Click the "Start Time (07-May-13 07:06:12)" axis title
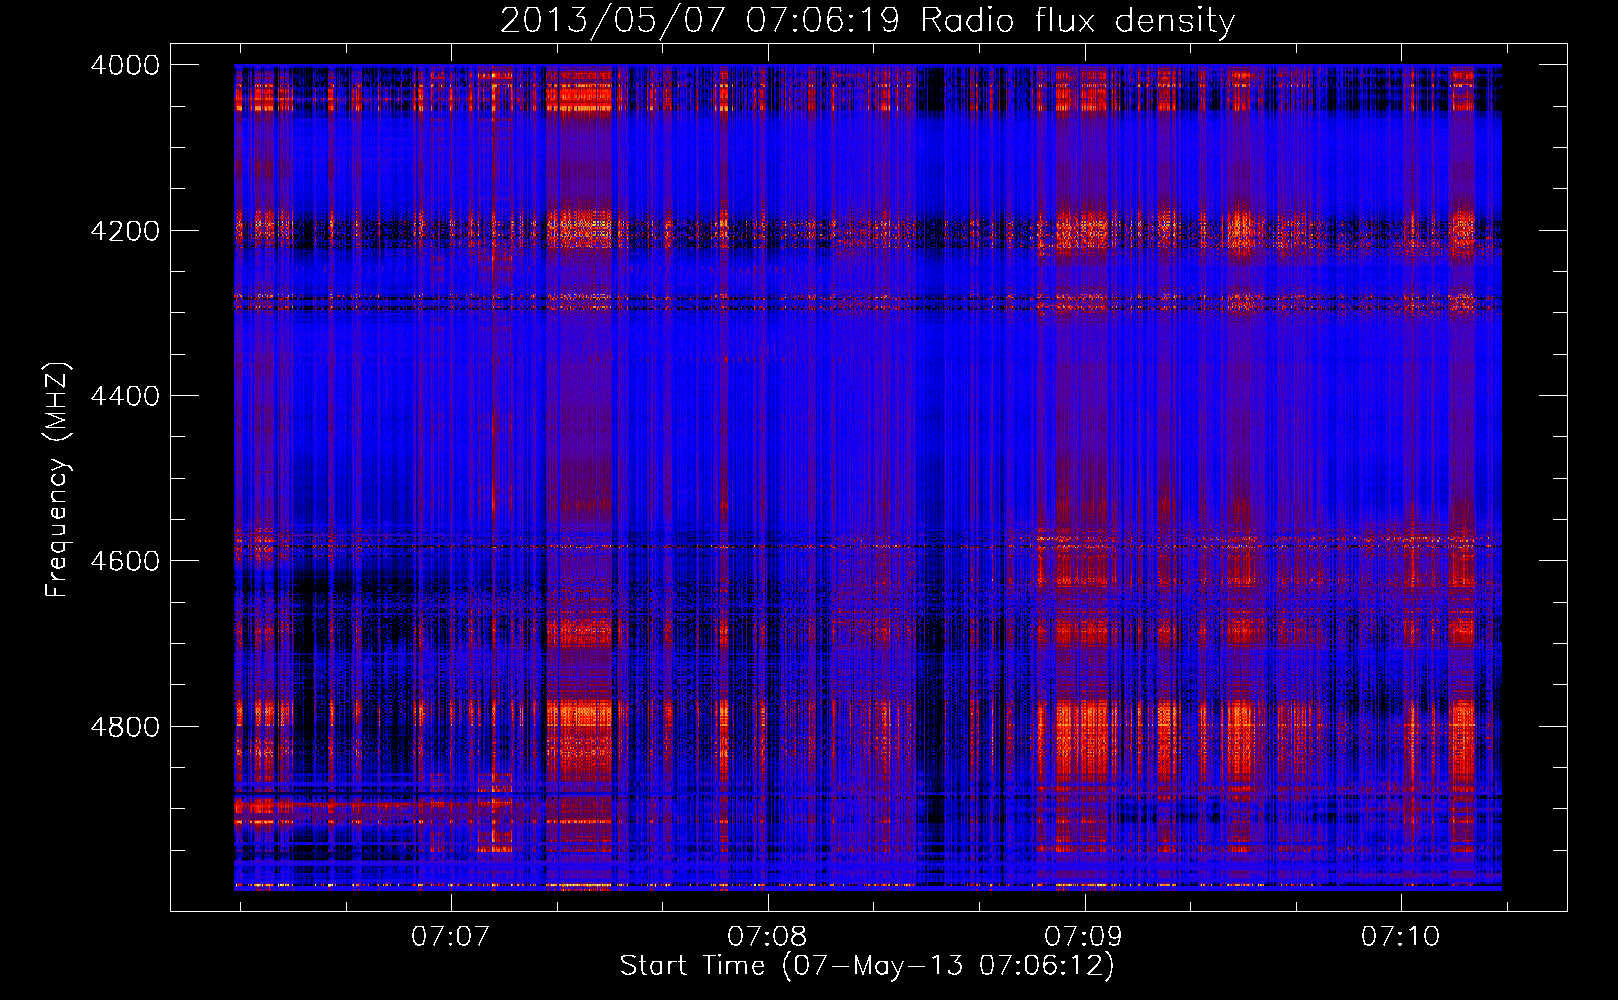 point(867,966)
